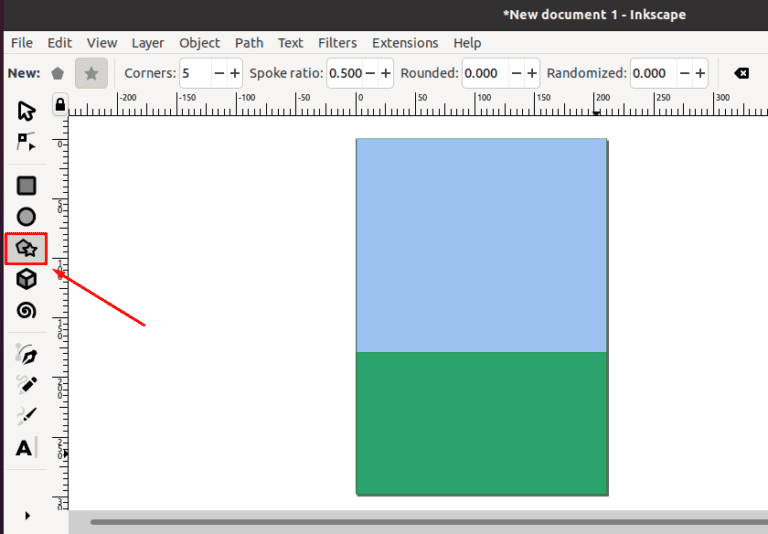Decrease the Spoke ratio value
The width and height of the screenshot is (768, 534).
(x=370, y=73)
